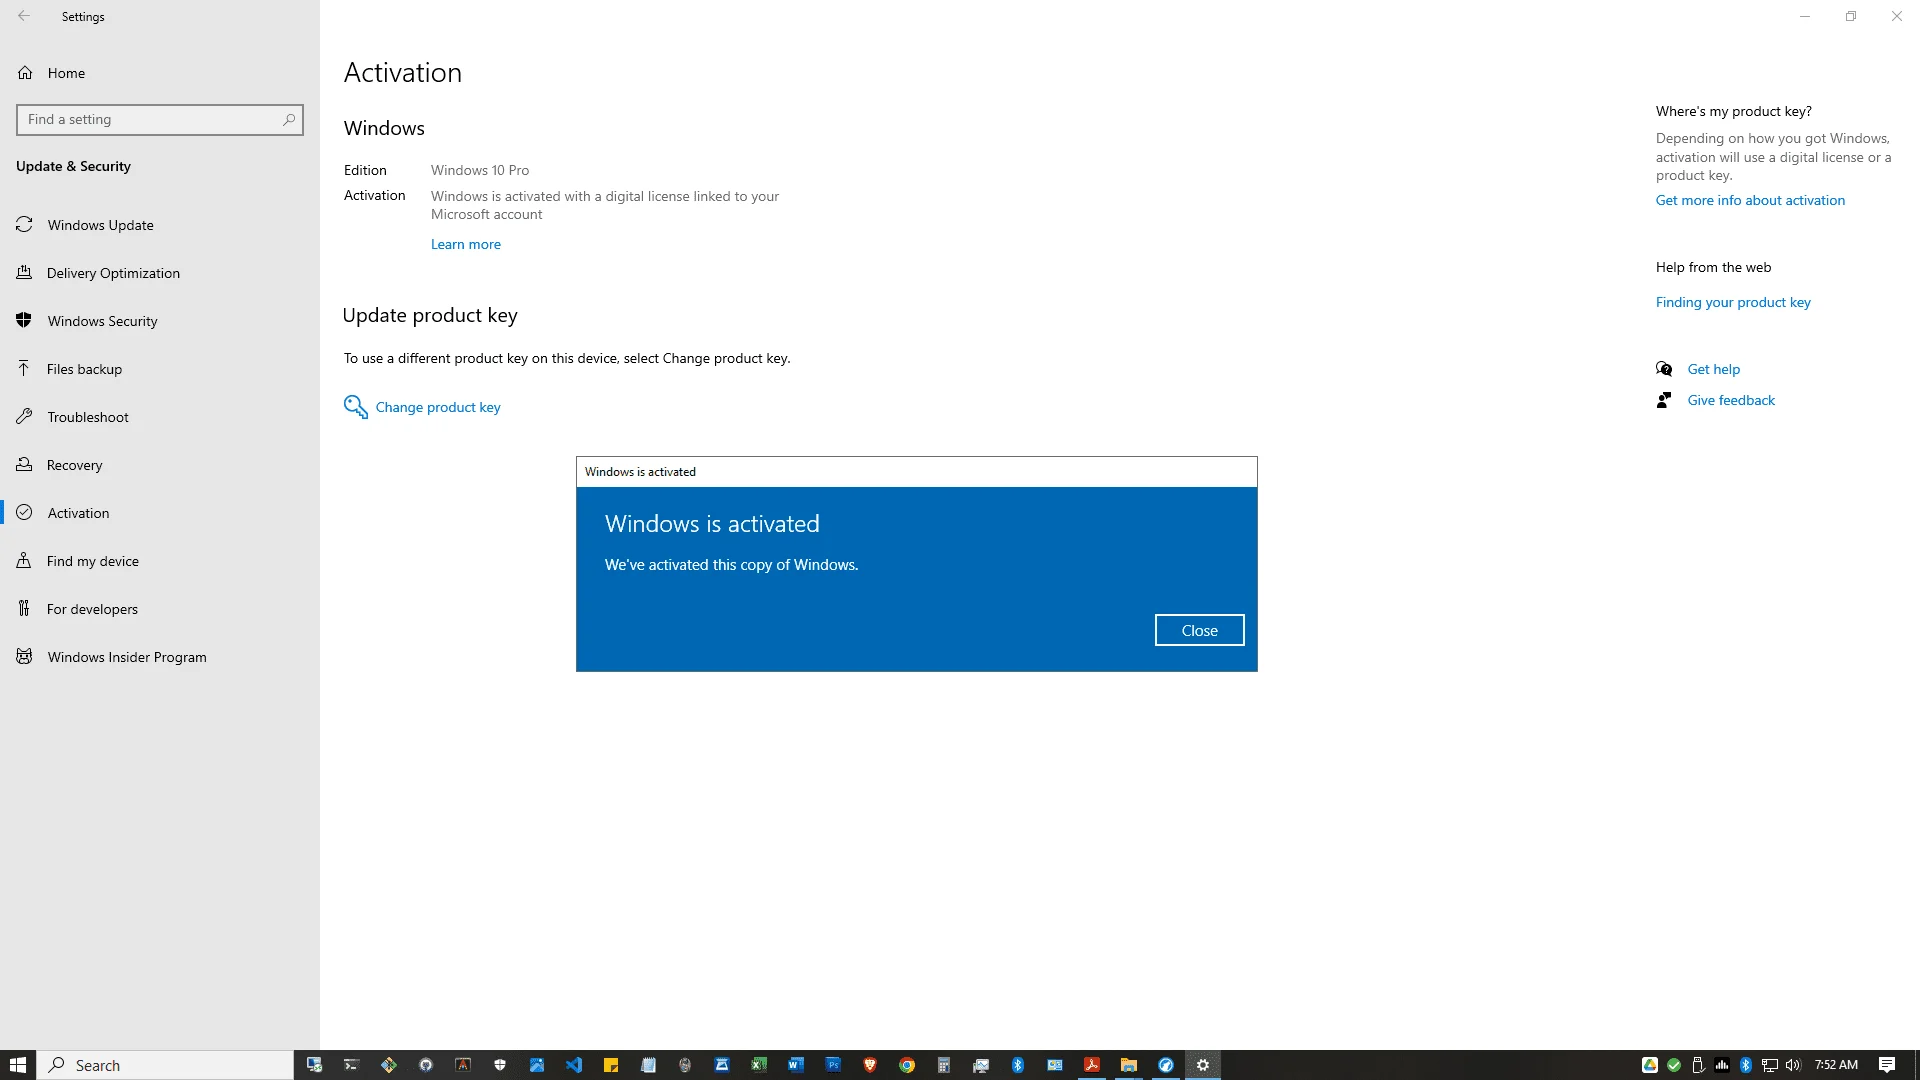Select Troubleshoot in sidebar
The width and height of the screenshot is (1920, 1080).
point(160,417)
